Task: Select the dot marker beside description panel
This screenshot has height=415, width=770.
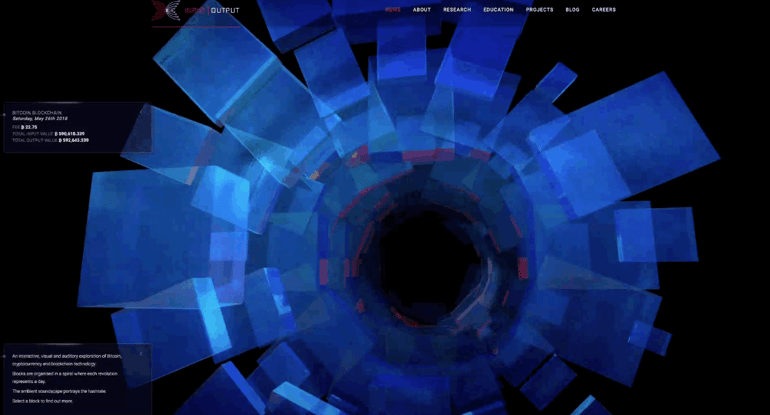Action: click(x=4, y=356)
